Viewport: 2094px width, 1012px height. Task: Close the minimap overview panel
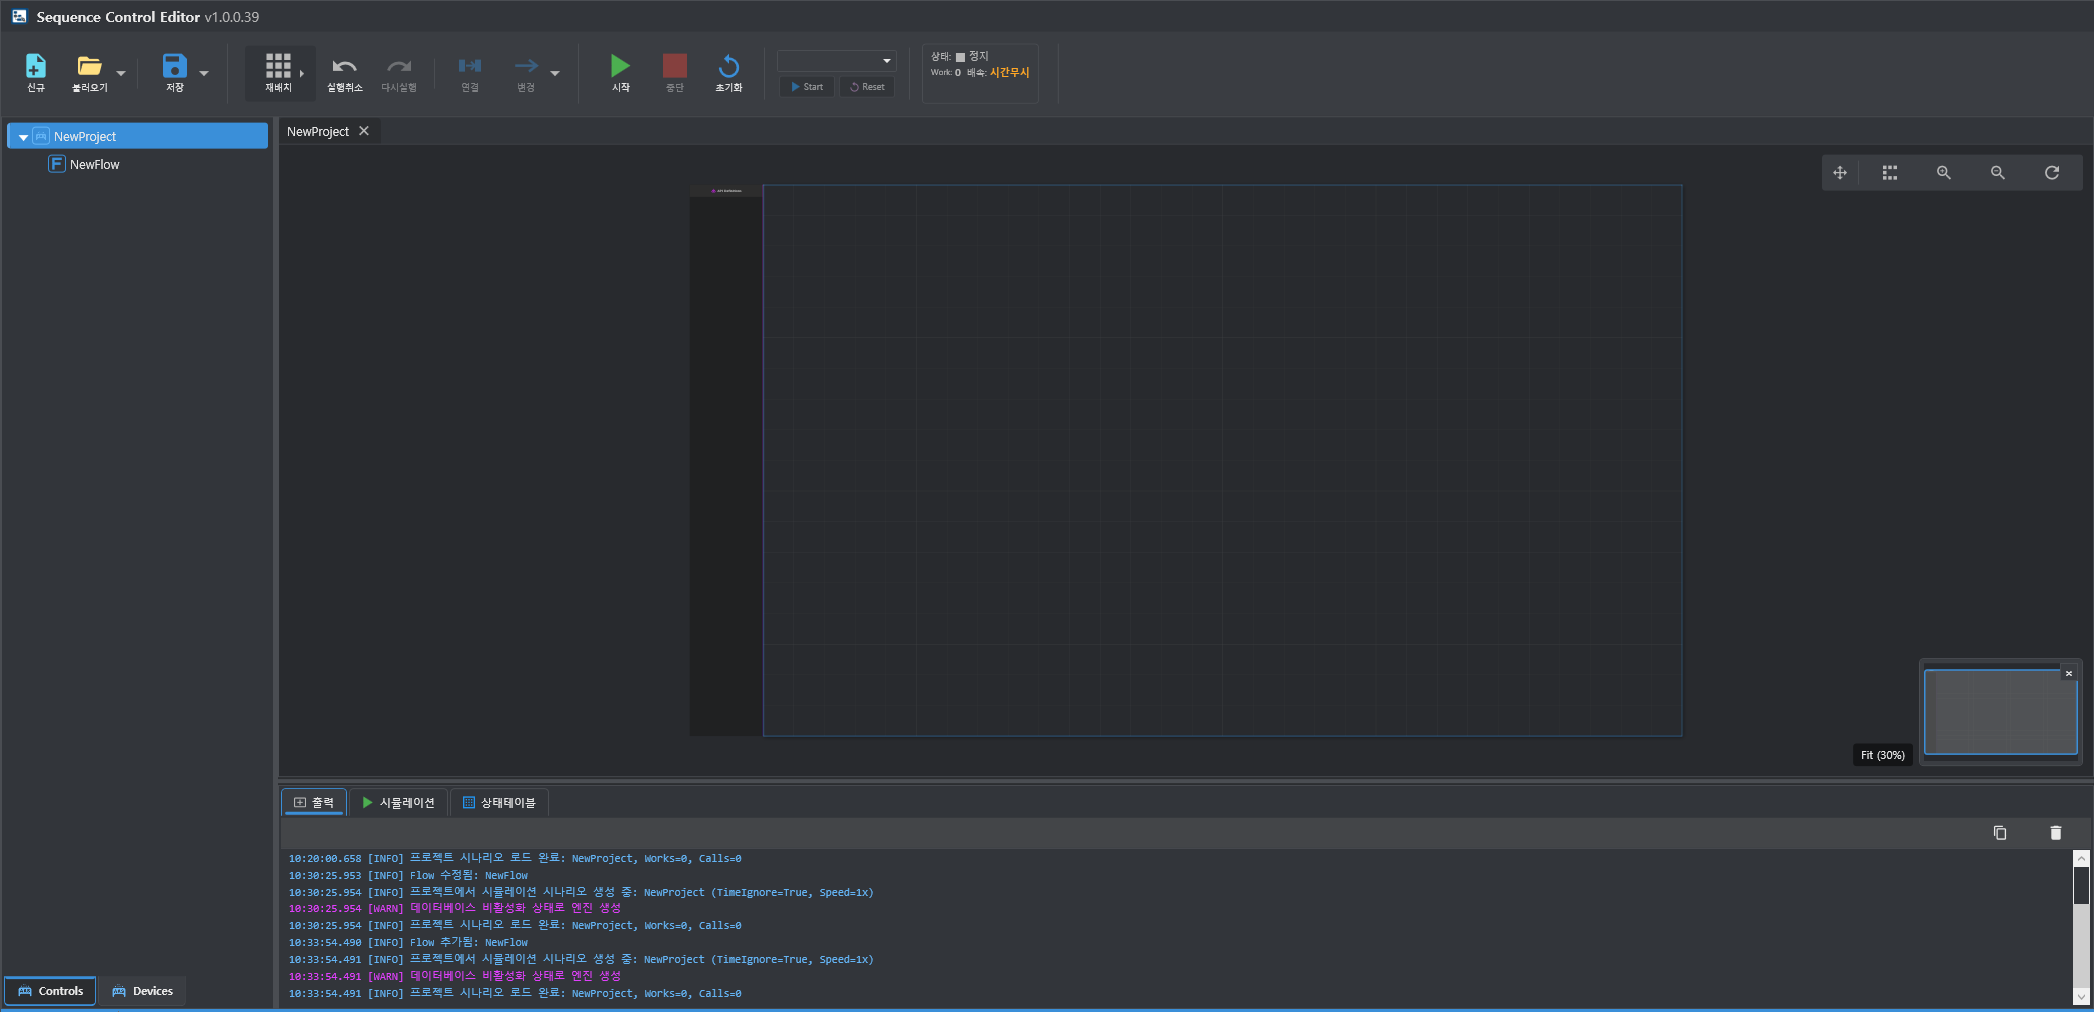tap(2068, 674)
